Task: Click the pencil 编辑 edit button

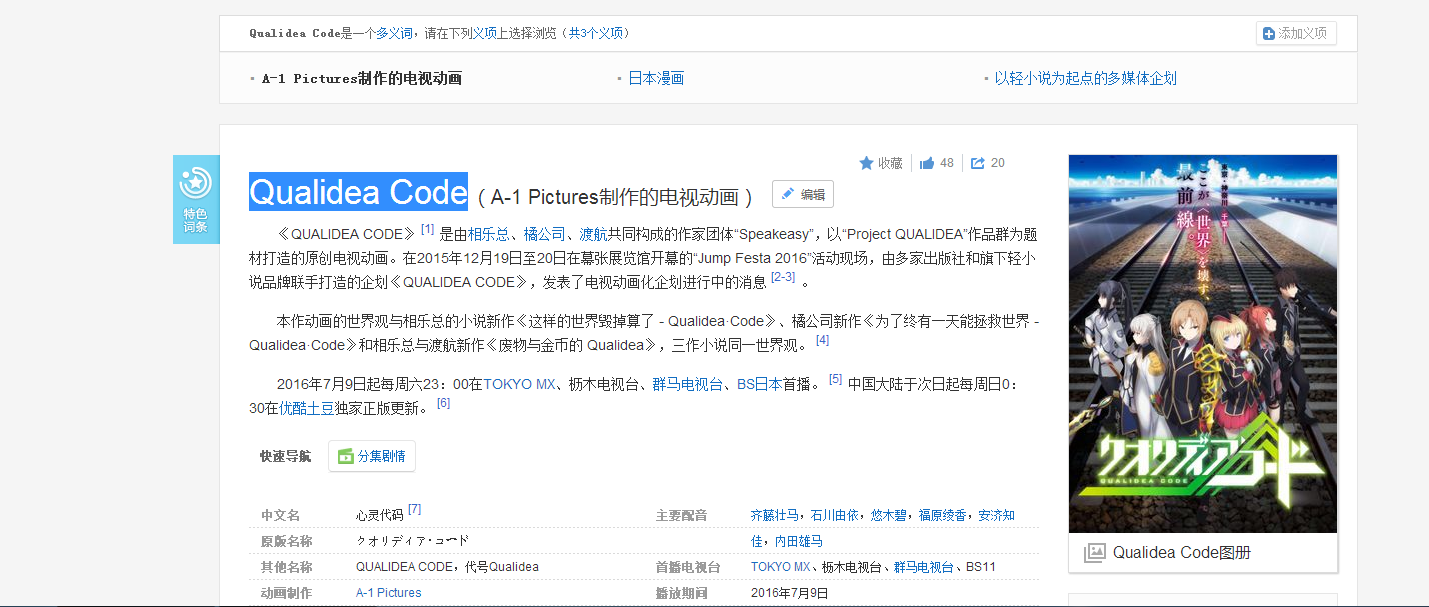Action: click(802, 195)
